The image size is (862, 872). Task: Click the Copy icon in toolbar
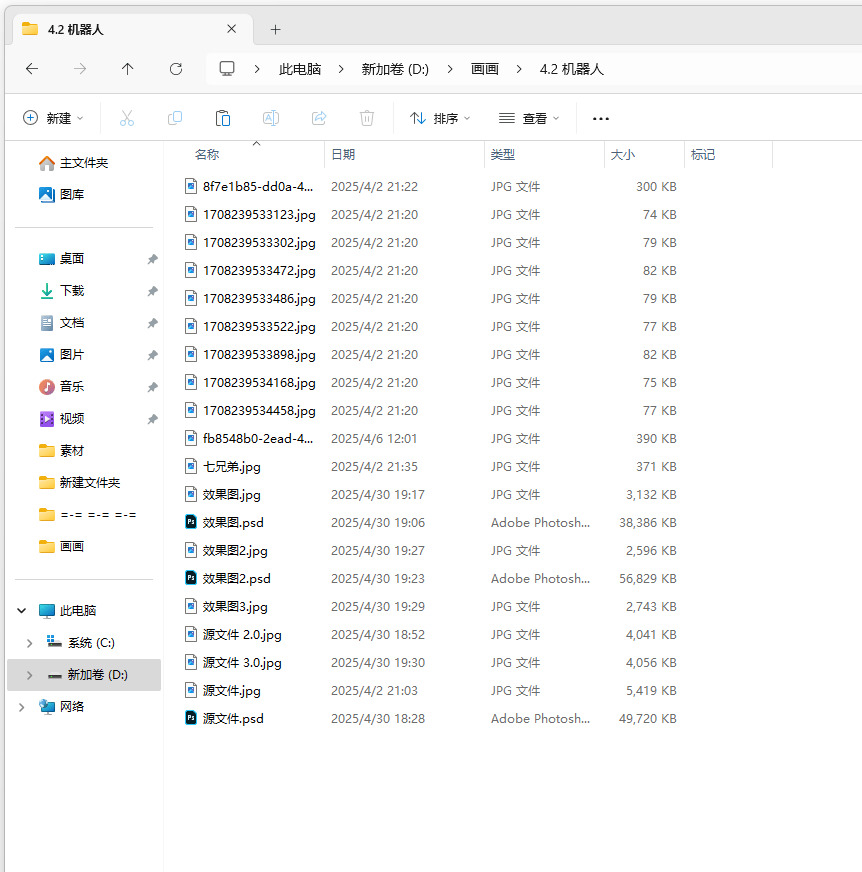(x=175, y=118)
